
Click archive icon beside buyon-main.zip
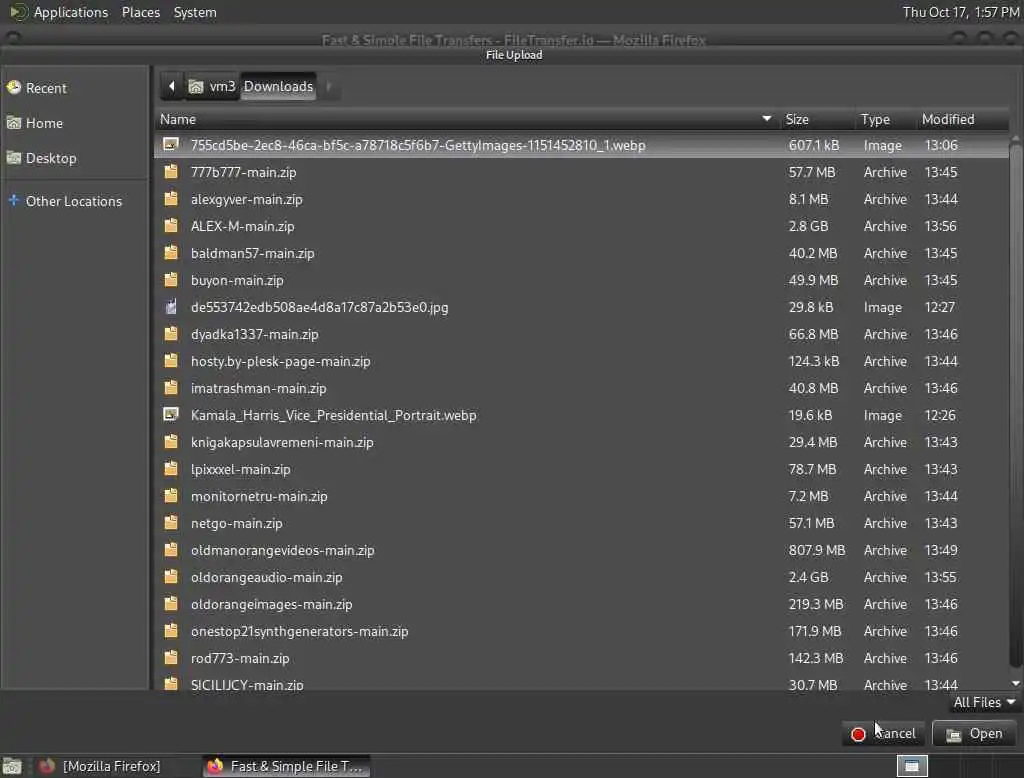click(x=170, y=280)
